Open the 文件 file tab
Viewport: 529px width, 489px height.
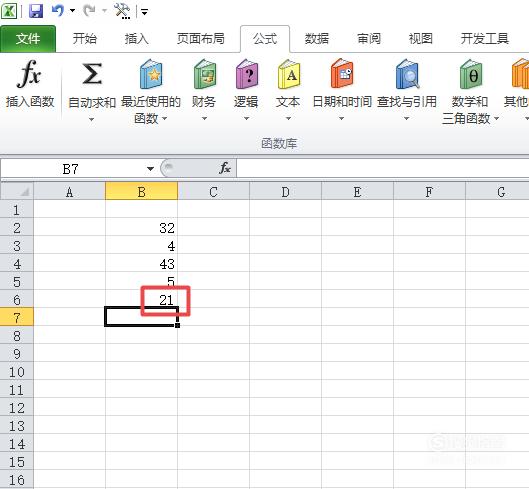click(x=28, y=39)
